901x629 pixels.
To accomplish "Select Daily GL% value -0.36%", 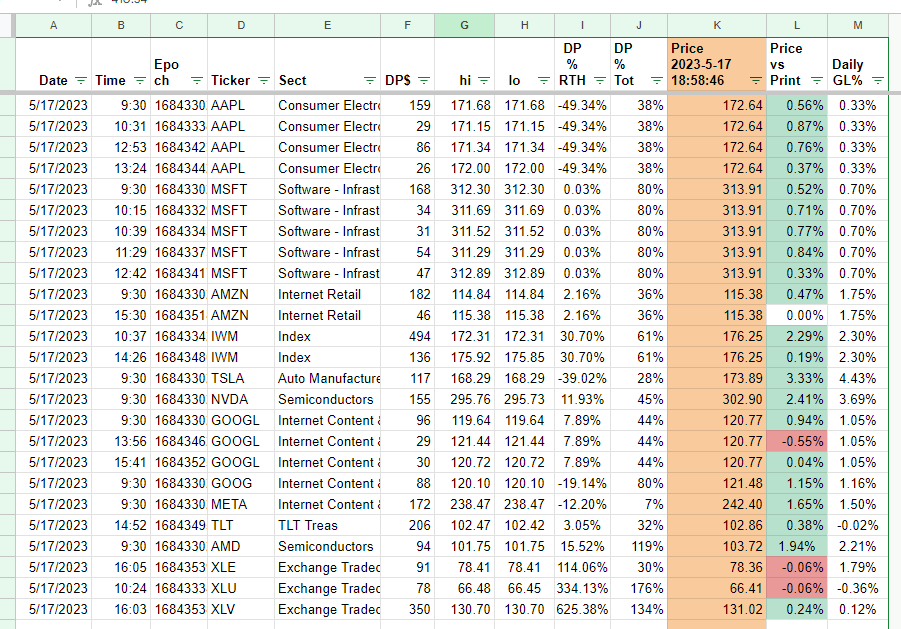I will click(x=857, y=588).
